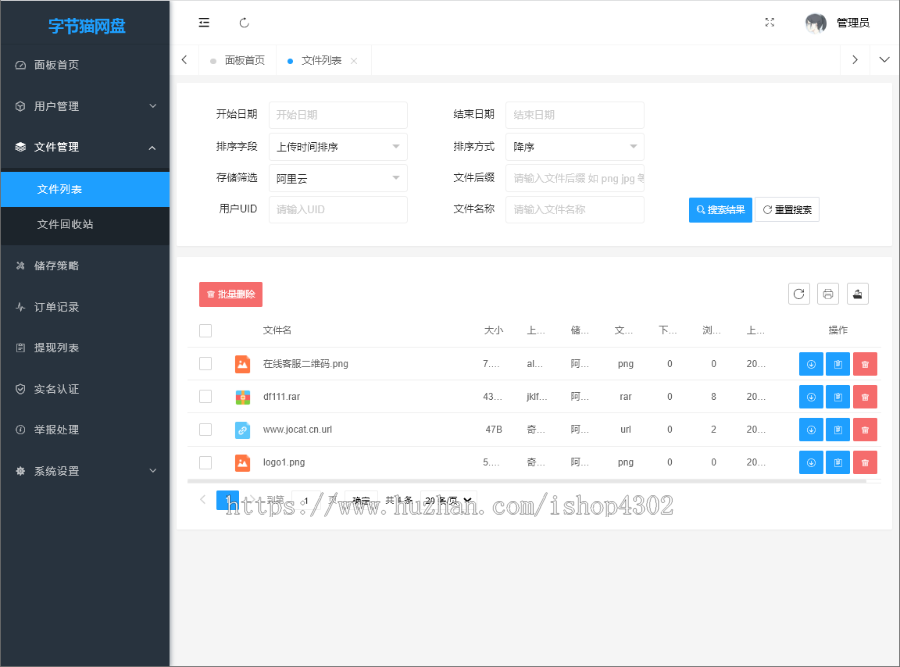Click link icon of www.jocat.cn.url

coord(242,429)
